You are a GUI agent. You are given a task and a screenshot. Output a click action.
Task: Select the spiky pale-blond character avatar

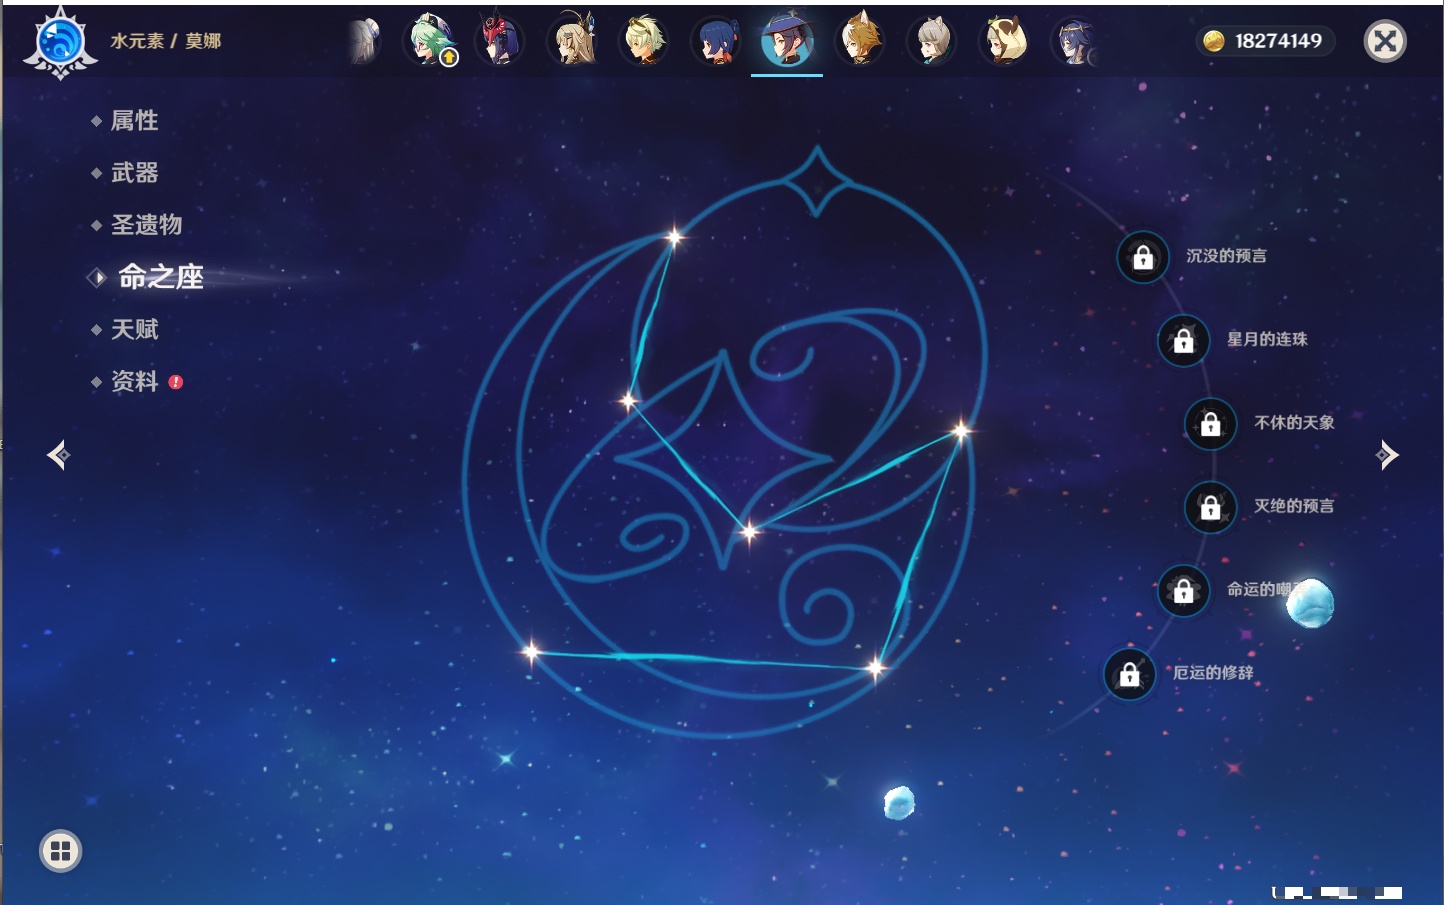[643, 41]
